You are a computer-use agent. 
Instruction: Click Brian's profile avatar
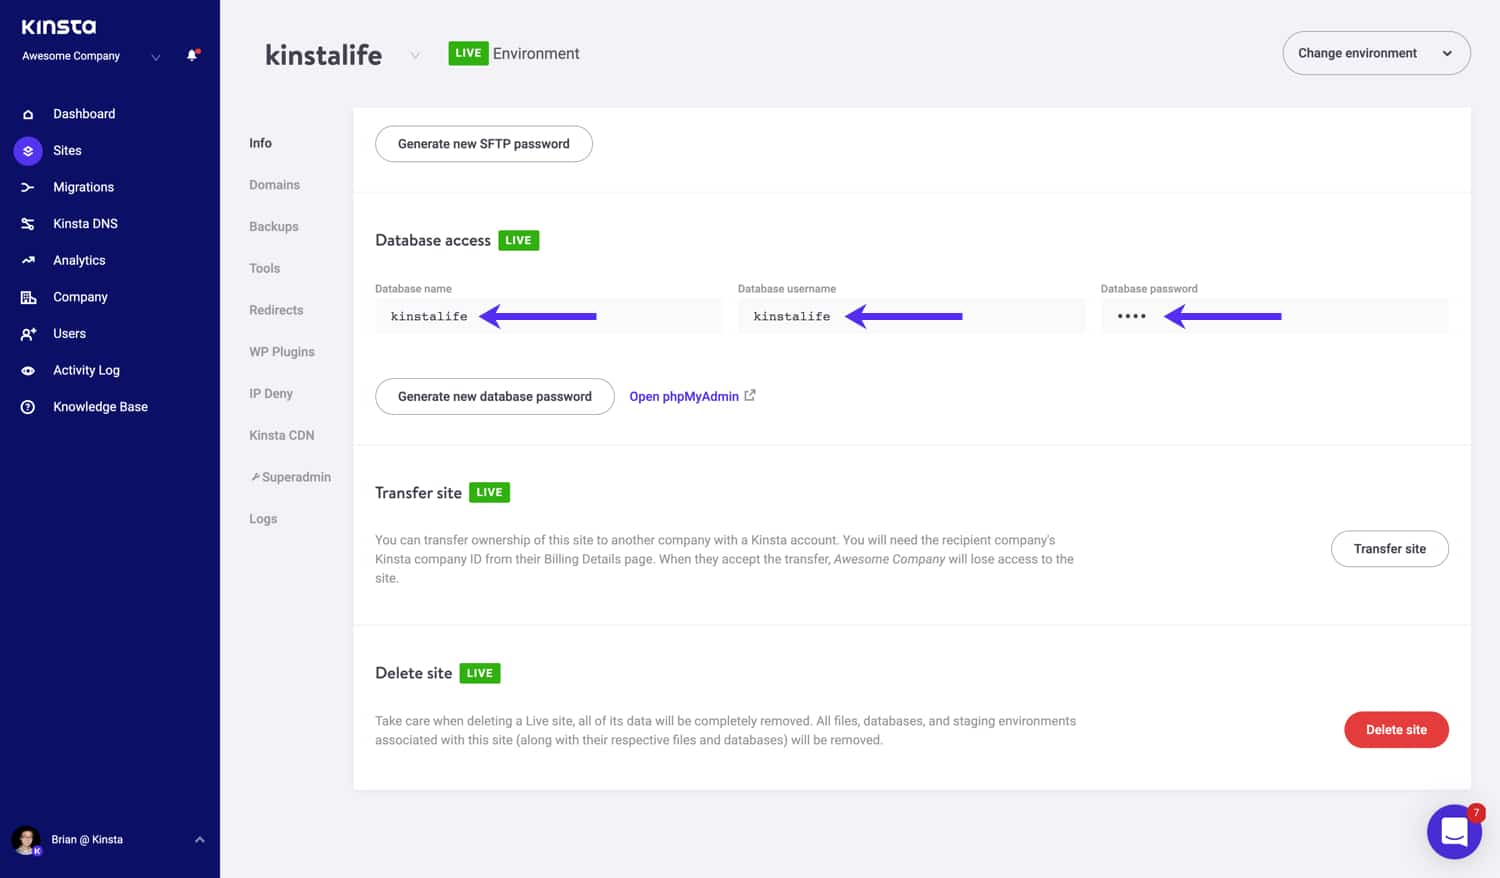coord(26,840)
